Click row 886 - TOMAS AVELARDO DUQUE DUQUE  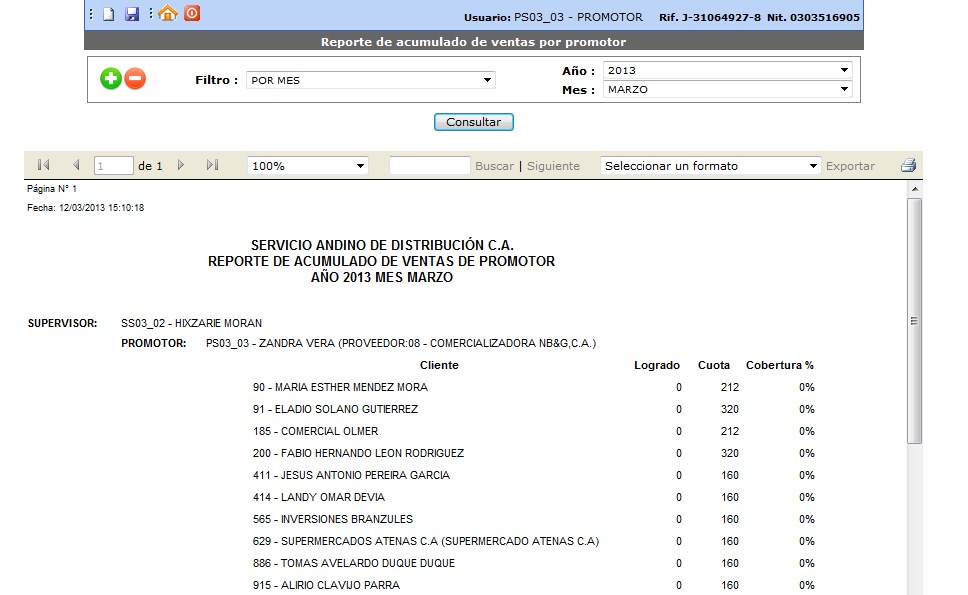click(533, 564)
